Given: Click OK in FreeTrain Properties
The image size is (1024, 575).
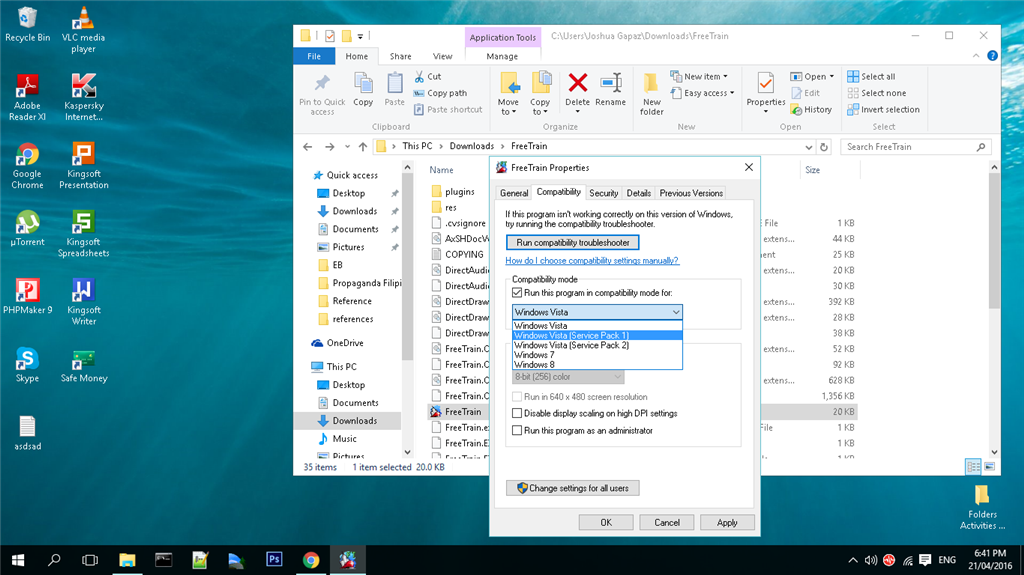Looking at the screenshot, I should pos(606,523).
